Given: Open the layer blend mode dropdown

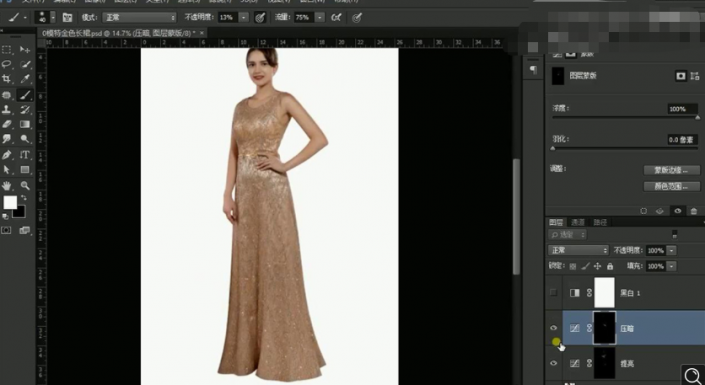Looking at the screenshot, I should click(578, 250).
